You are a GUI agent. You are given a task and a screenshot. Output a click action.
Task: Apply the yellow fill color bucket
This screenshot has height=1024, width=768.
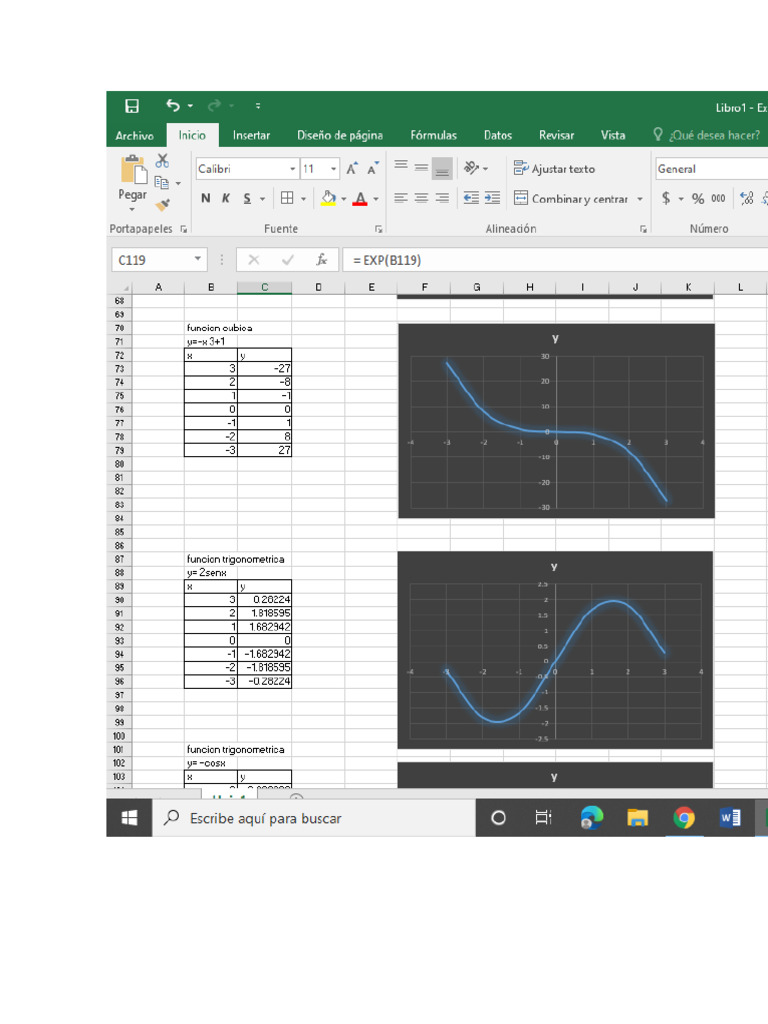coord(328,198)
